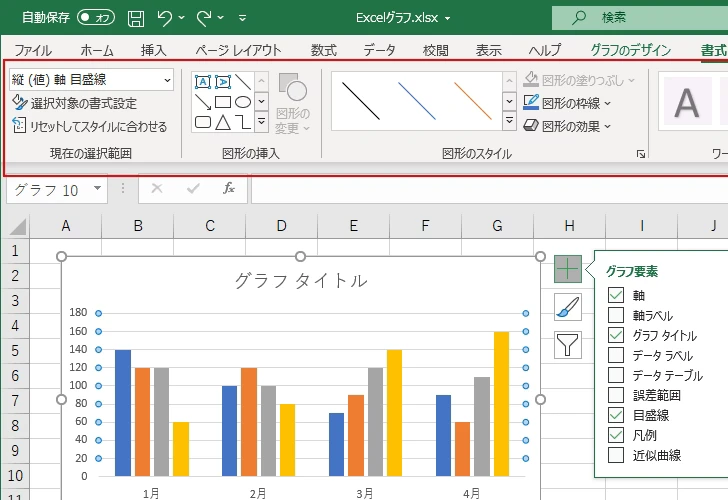The width and height of the screenshot is (728, 500).
Task: Select the arrow line shape icon
Action: click(x=203, y=102)
